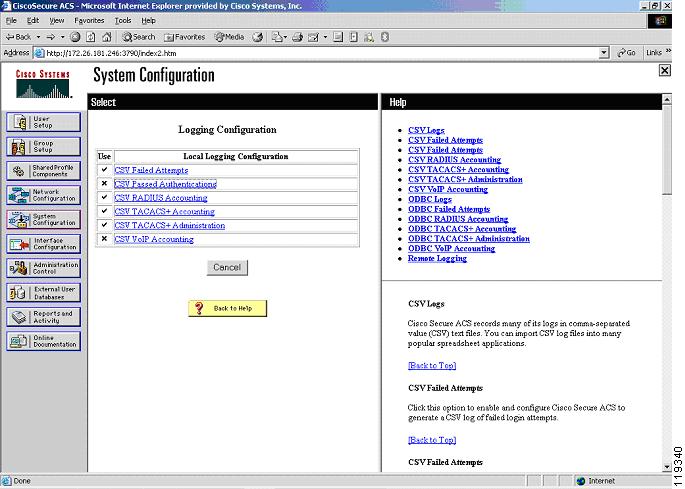Open the Edit toolbar button dropdown arrow
Viewport: 685px width, 489px height.
coord(325,37)
